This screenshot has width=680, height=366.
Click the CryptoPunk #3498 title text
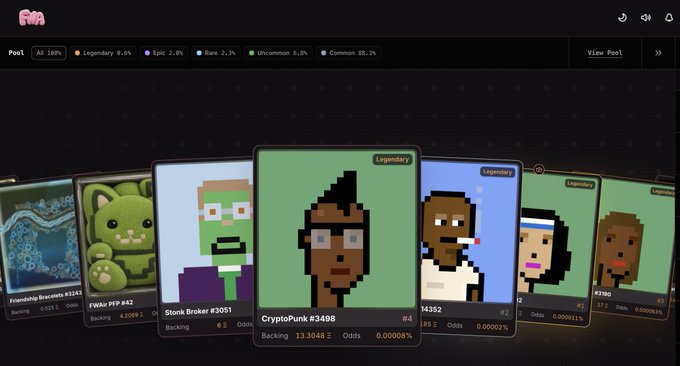click(298, 319)
